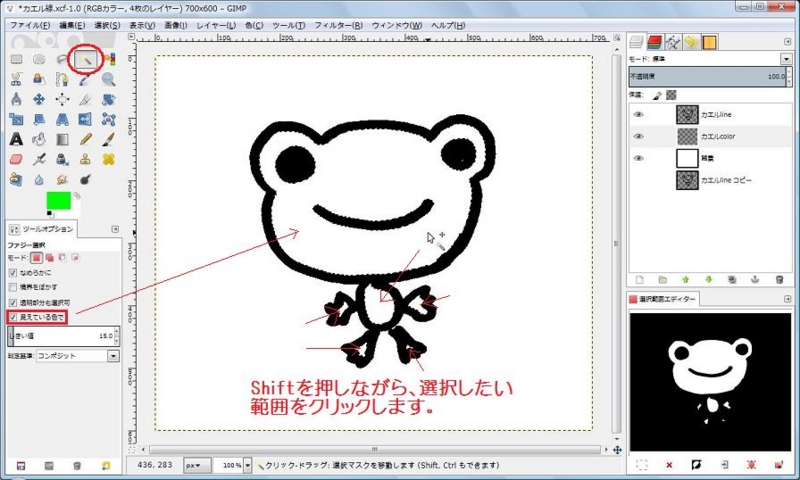Select the Alignment tool
This screenshot has height=480, width=800.
coord(62,99)
